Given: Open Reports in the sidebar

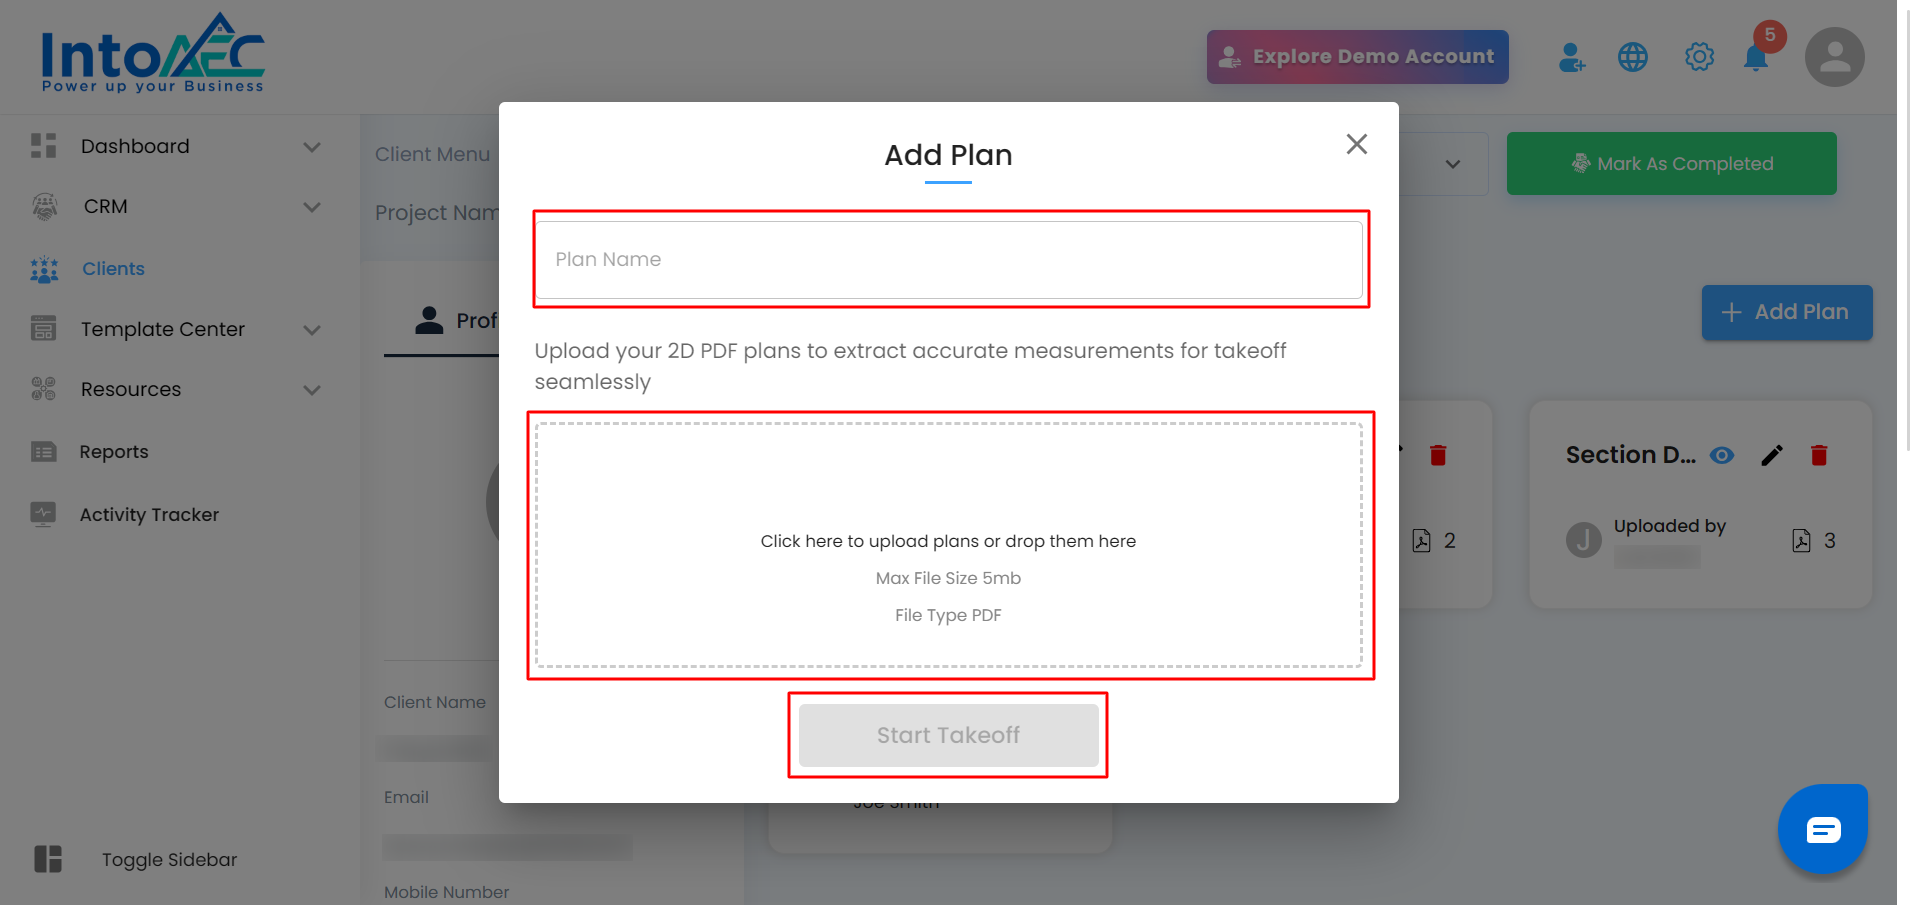Looking at the screenshot, I should point(114,452).
